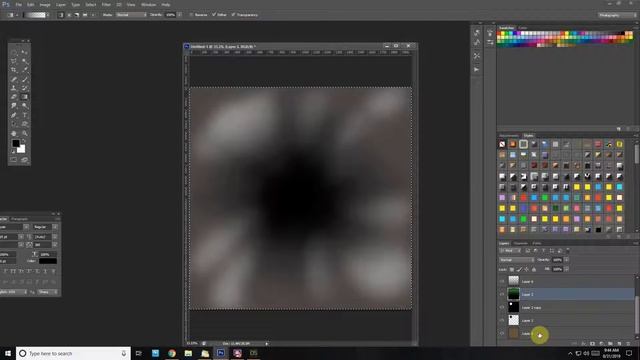
Task: Click lock transparent pixels icon
Action: pyautogui.click(x=512, y=269)
